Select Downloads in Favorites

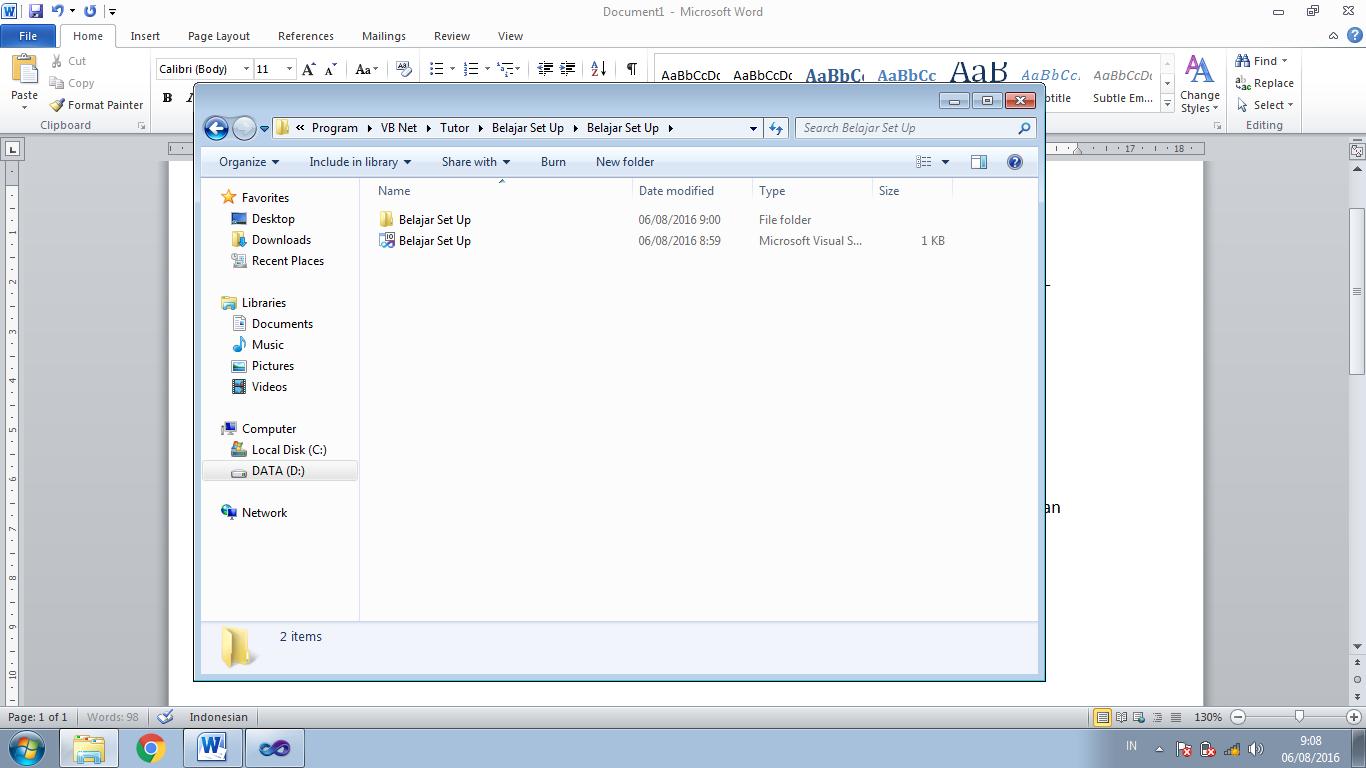(281, 240)
